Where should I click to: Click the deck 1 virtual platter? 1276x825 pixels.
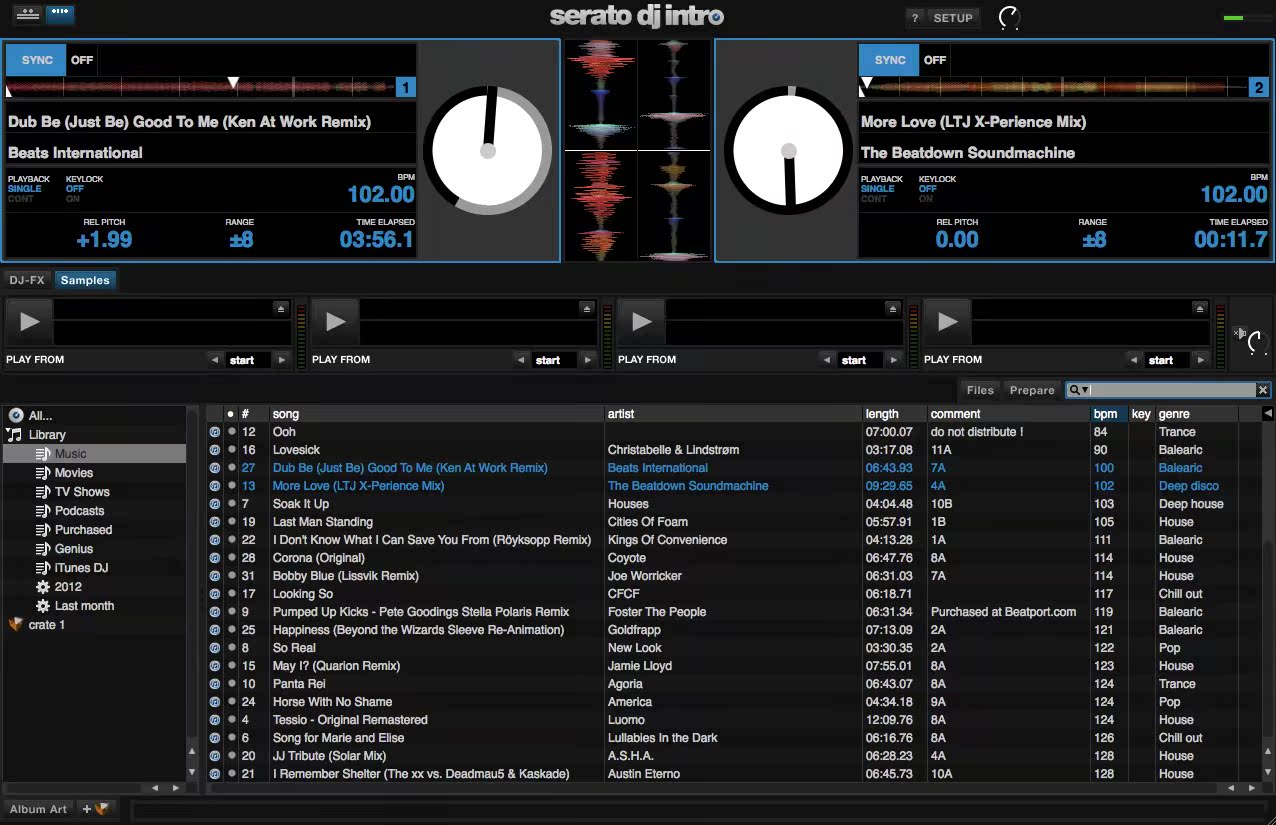487,151
